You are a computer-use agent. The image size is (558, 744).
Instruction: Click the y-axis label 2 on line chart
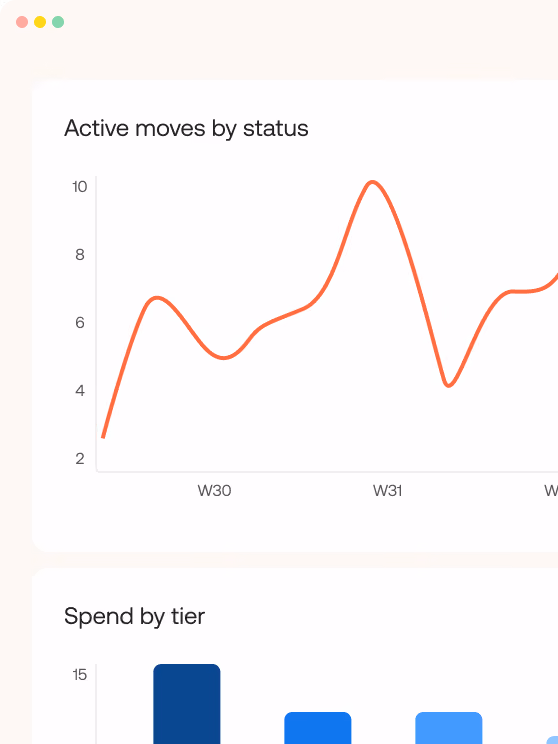[x=80, y=458]
